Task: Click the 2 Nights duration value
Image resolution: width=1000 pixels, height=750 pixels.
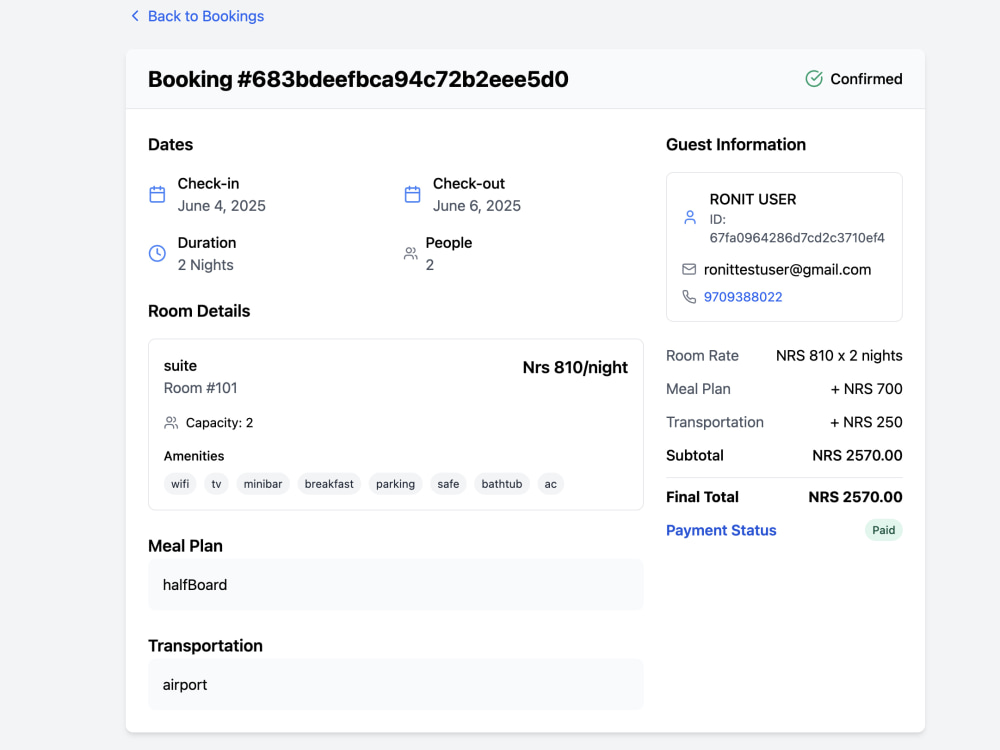Action: [205, 265]
